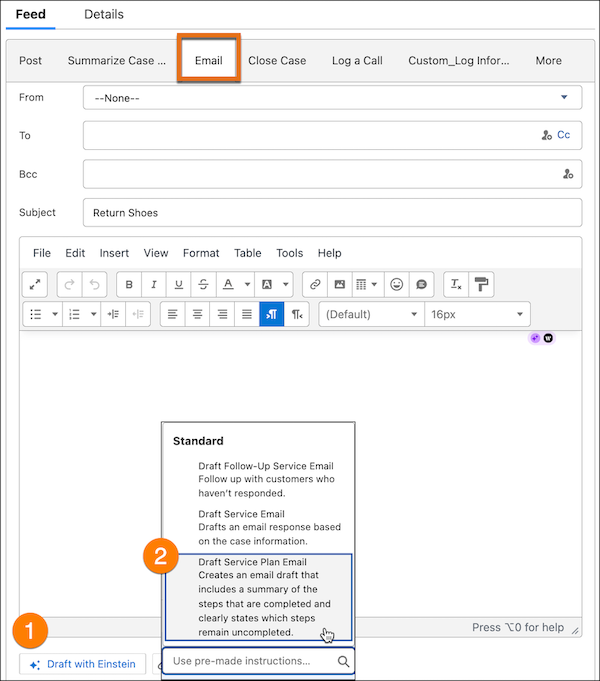Click the insert image icon

coord(340,284)
